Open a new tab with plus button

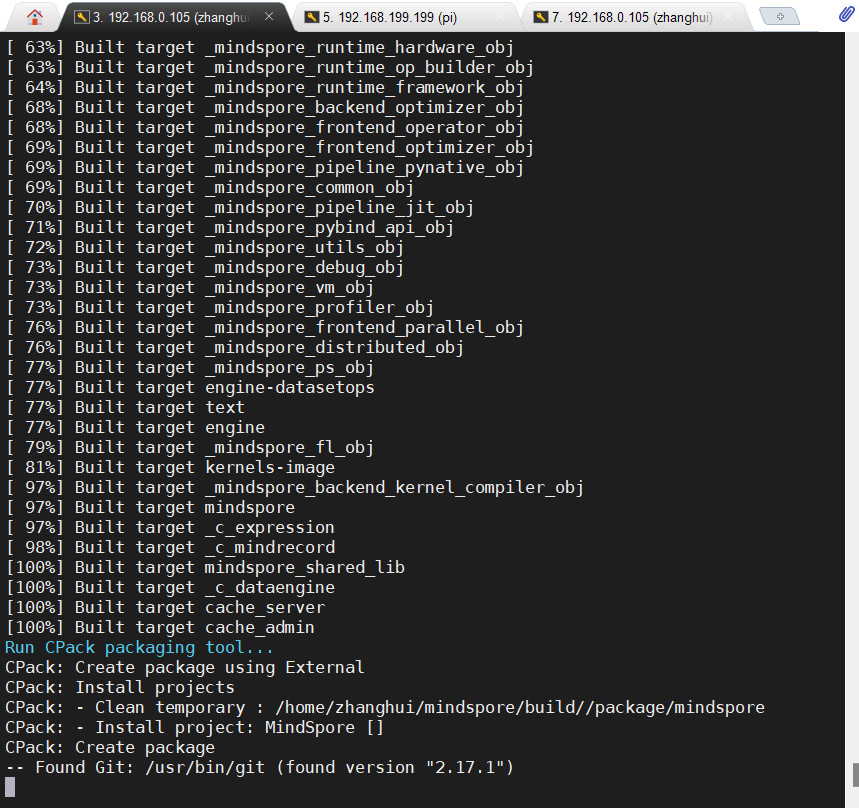click(780, 17)
